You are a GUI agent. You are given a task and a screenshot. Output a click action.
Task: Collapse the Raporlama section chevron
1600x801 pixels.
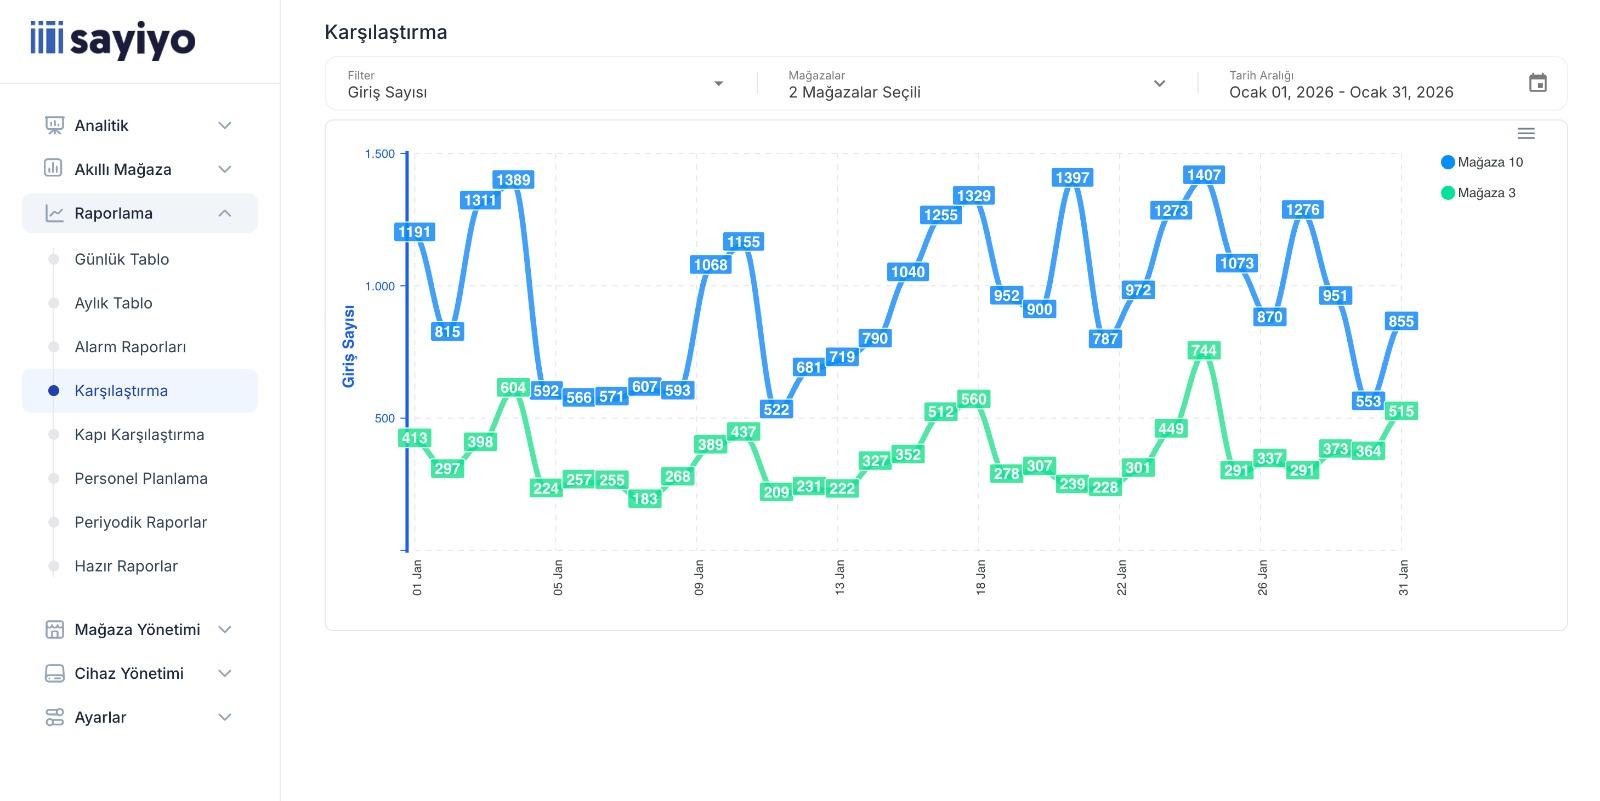click(225, 213)
